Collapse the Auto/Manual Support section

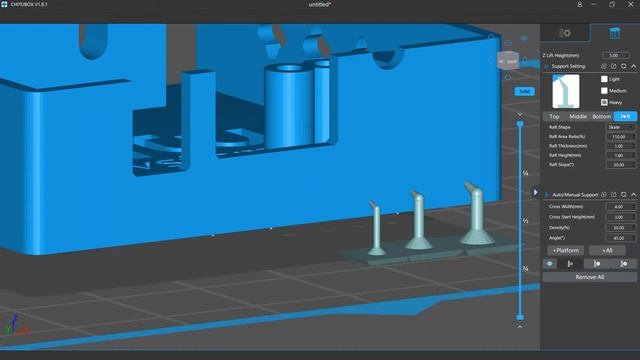click(633, 195)
